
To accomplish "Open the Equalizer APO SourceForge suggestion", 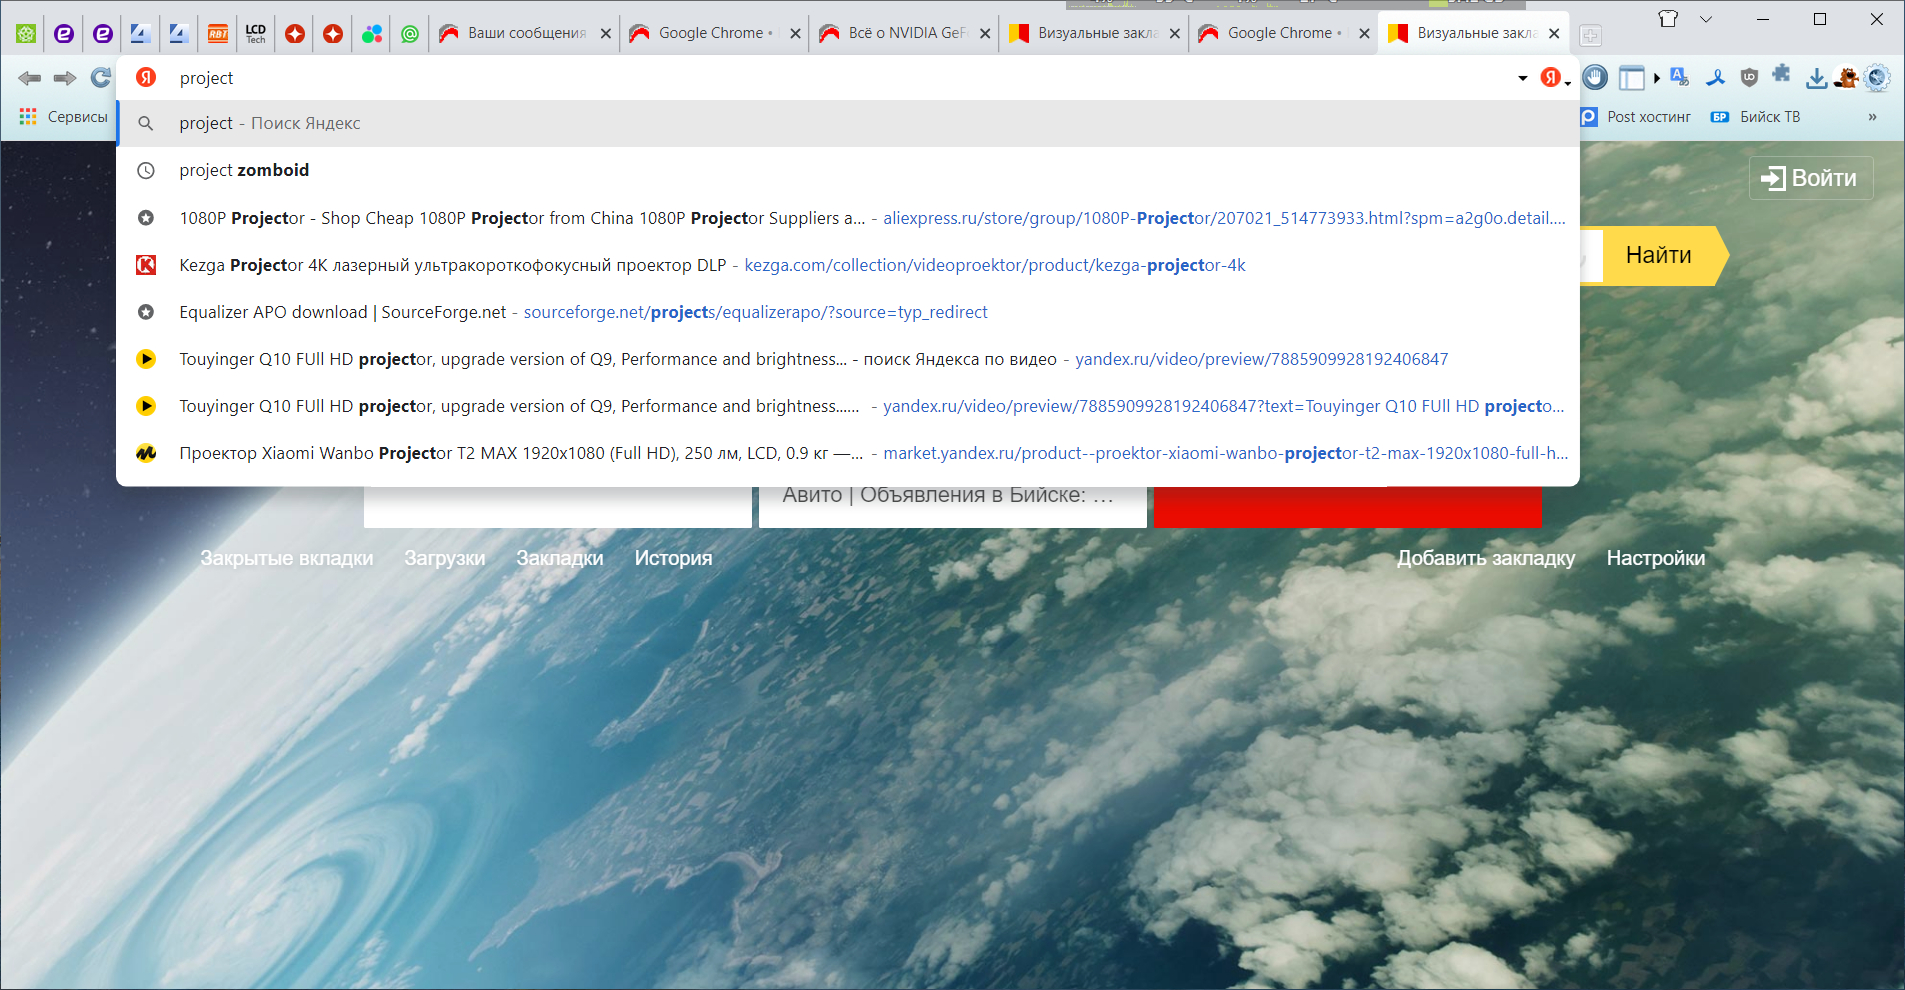I will coord(848,311).
